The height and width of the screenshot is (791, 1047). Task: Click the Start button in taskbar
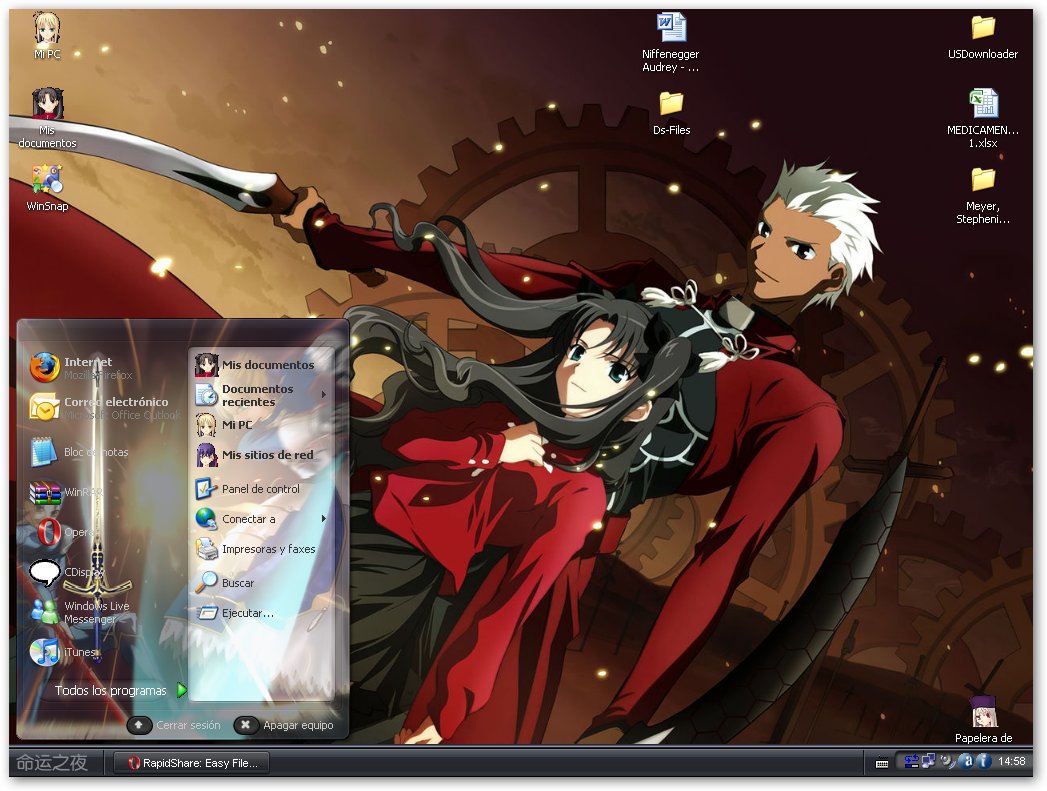point(52,762)
